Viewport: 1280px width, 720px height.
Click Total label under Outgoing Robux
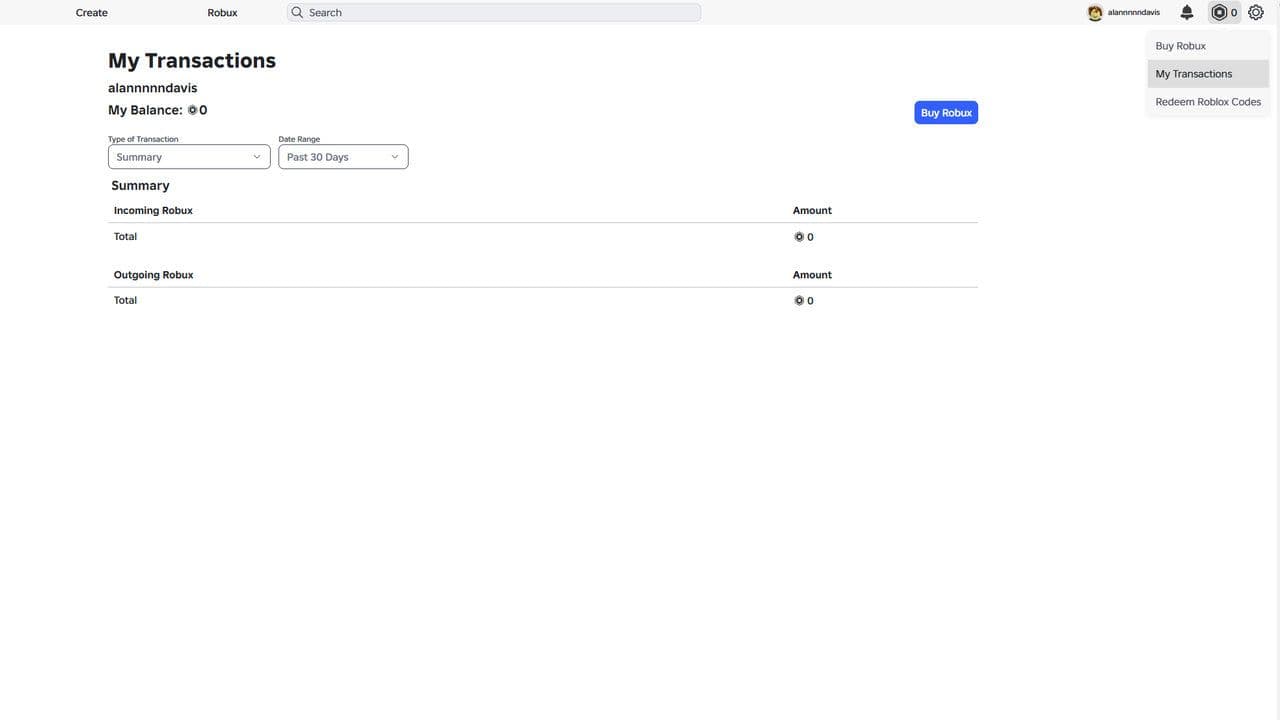click(x=125, y=300)
